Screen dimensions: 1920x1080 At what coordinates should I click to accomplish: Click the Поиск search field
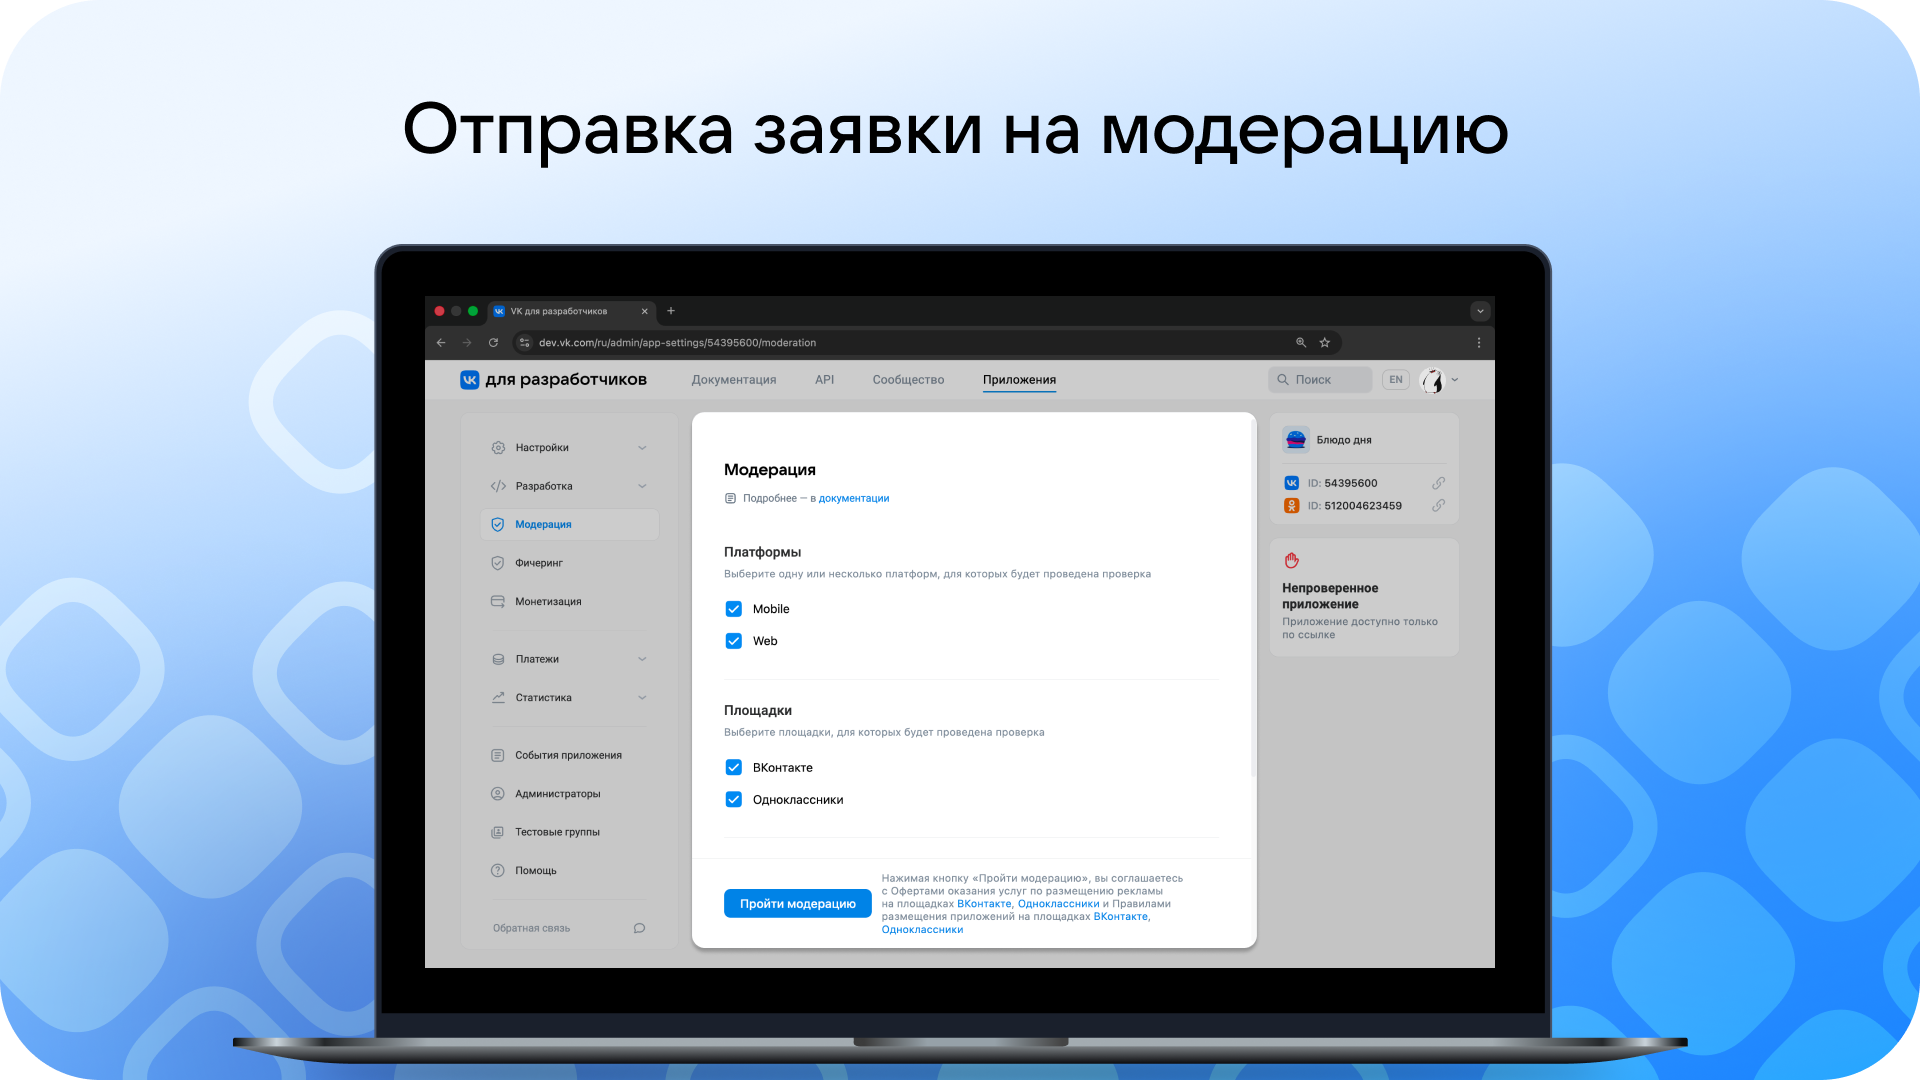pyautogui.click(x=1320, y=380)
